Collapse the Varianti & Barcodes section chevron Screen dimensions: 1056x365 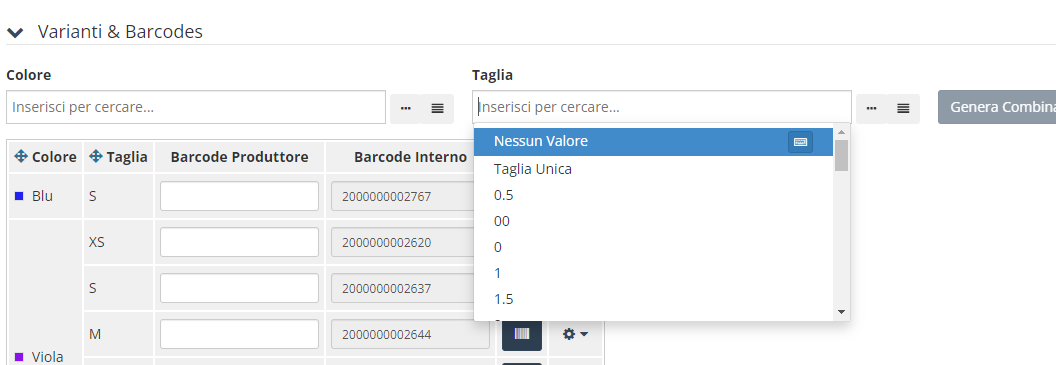tap(15, 32)
